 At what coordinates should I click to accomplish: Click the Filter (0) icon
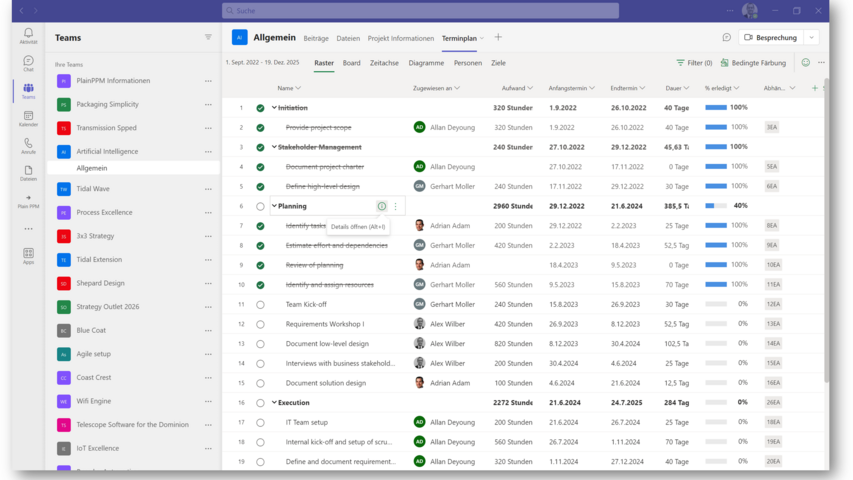click(x=681, y=63)
